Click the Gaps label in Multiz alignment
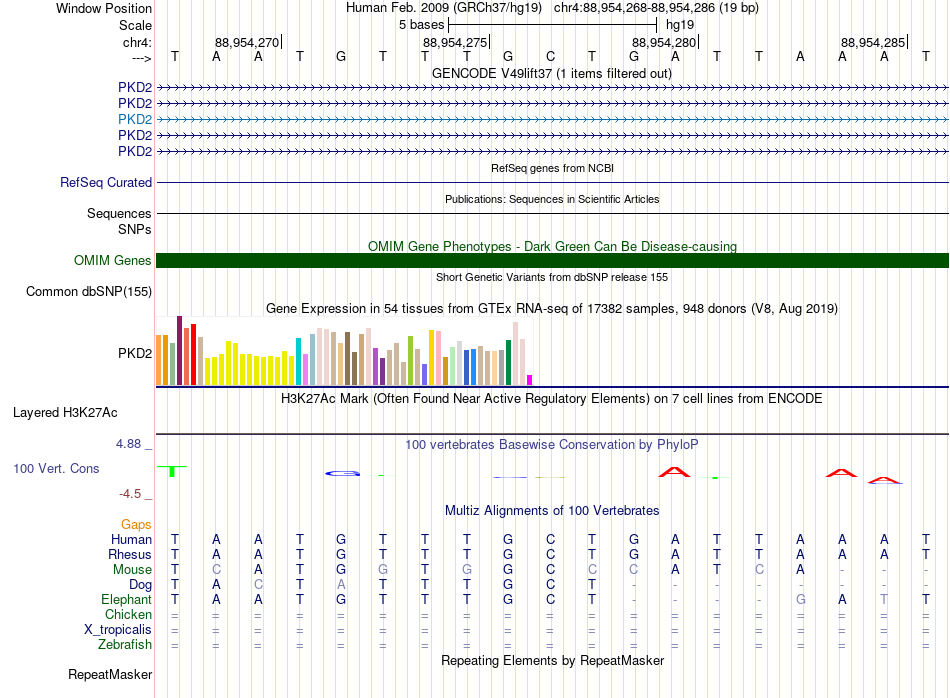Image resolution: width=950 pixels, height=698 pixels. tap(136, 524)
